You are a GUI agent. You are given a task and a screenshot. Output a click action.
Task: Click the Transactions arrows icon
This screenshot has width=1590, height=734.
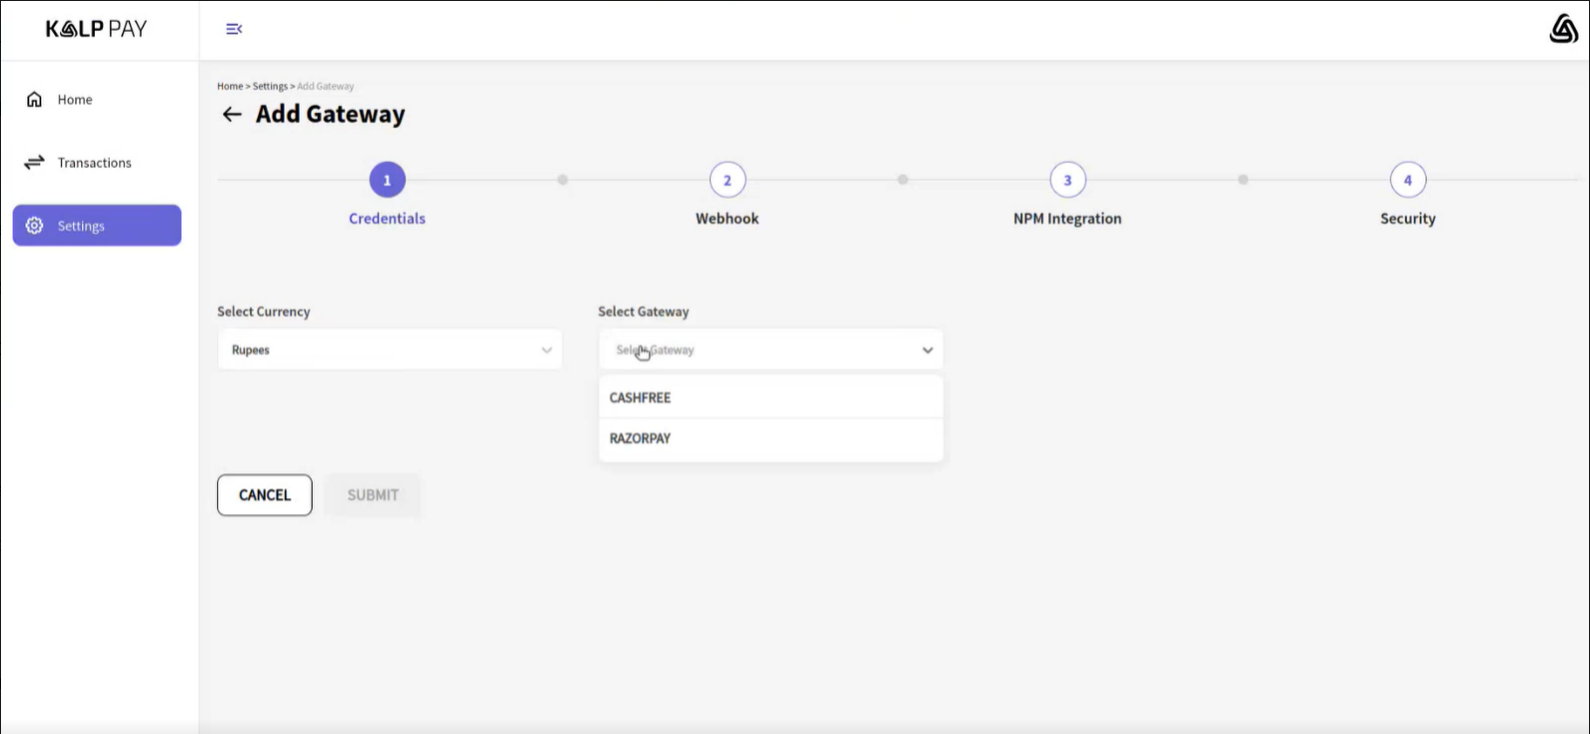(x=35, y=162)
